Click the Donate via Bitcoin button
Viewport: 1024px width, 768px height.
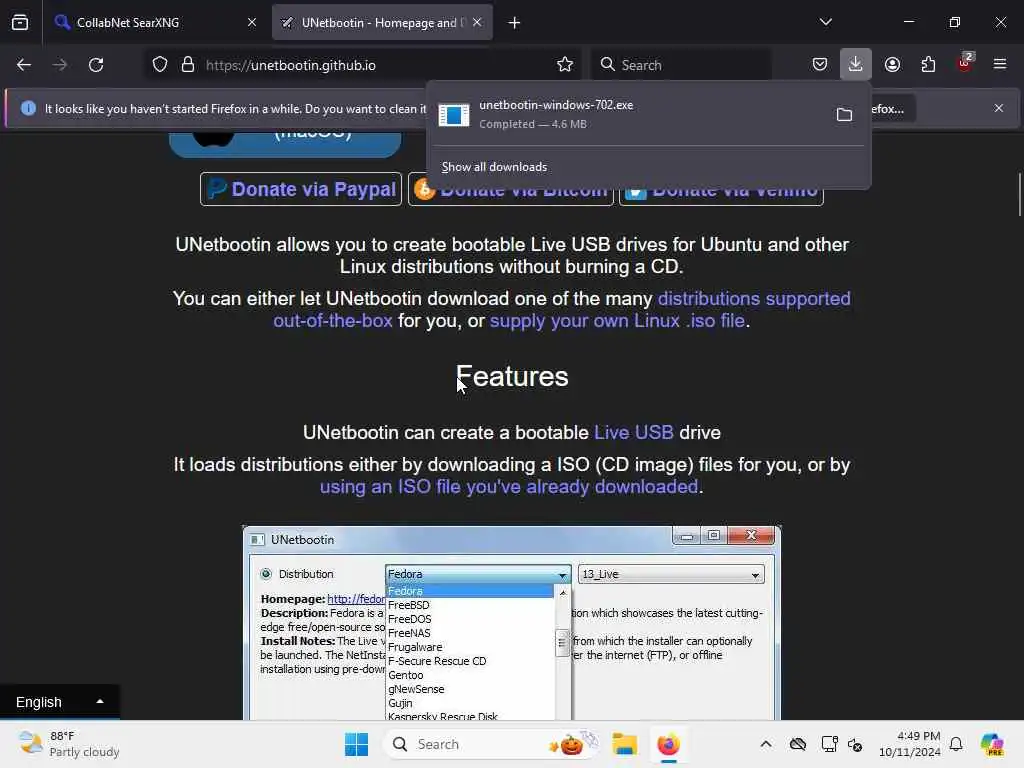pyautogui.click(x=511, y=189)
